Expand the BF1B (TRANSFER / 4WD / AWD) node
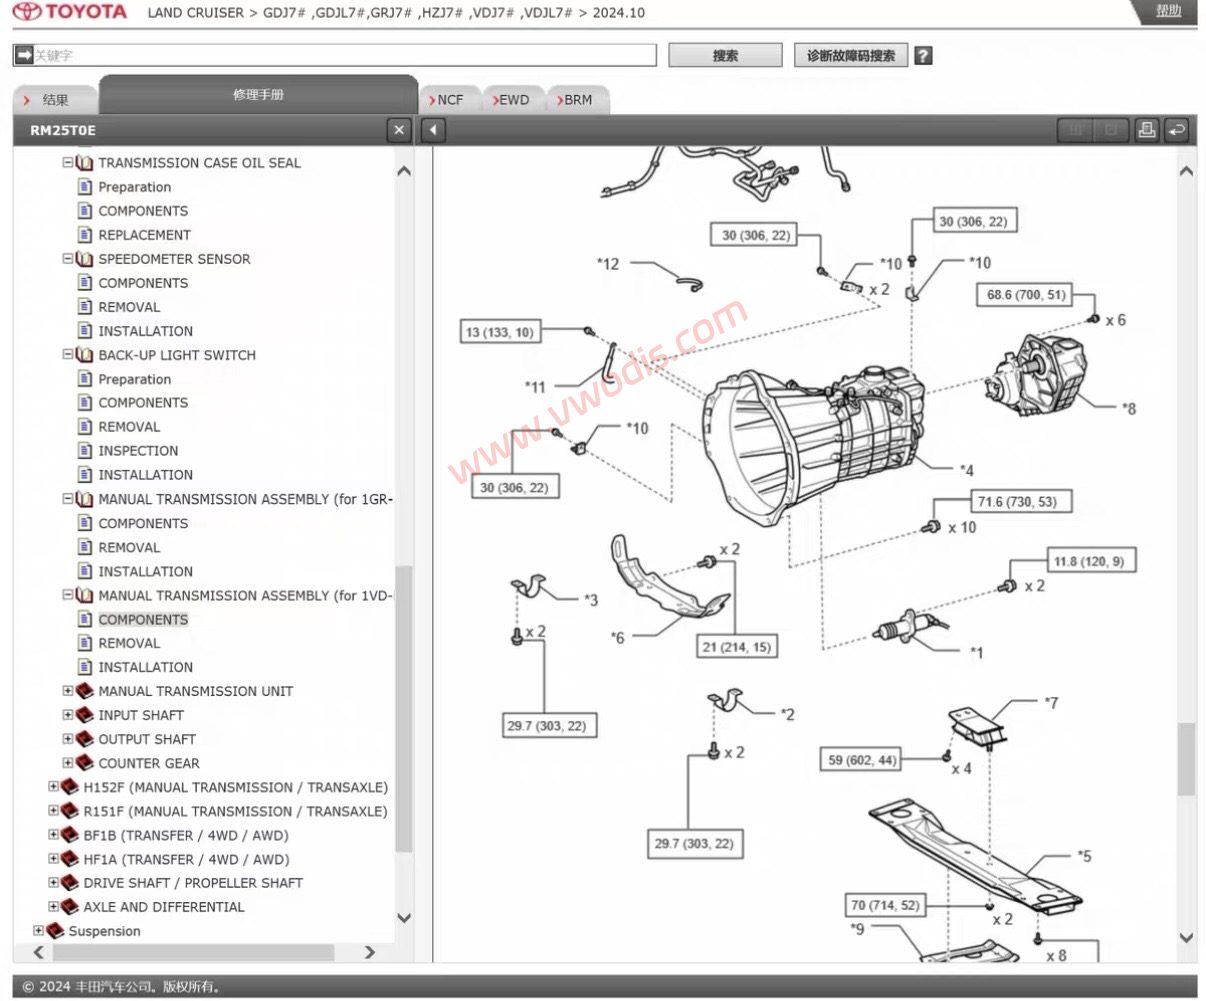1206x1001 pixels. [53, 834]
